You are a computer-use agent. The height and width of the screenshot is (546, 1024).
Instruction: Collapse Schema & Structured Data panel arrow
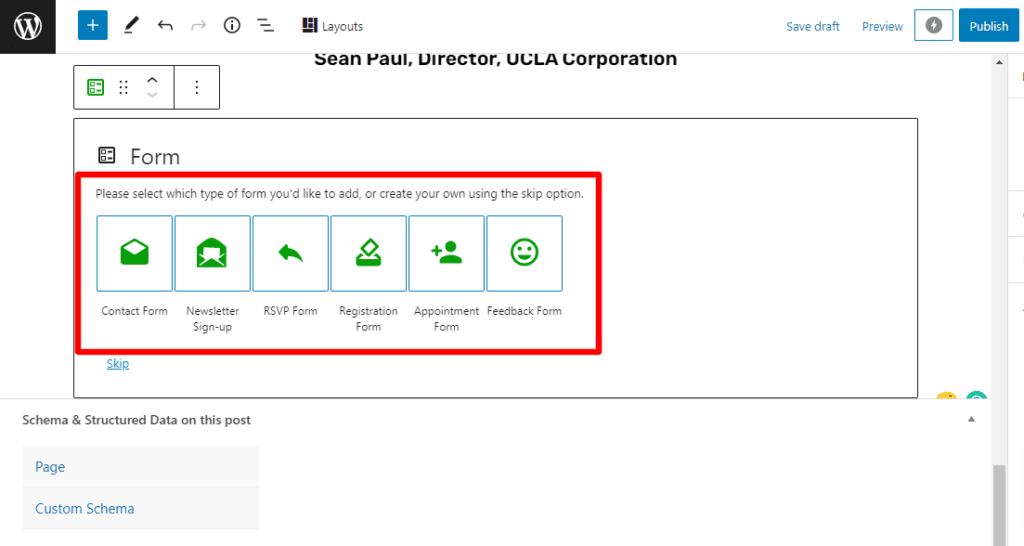tap(971, 419)
